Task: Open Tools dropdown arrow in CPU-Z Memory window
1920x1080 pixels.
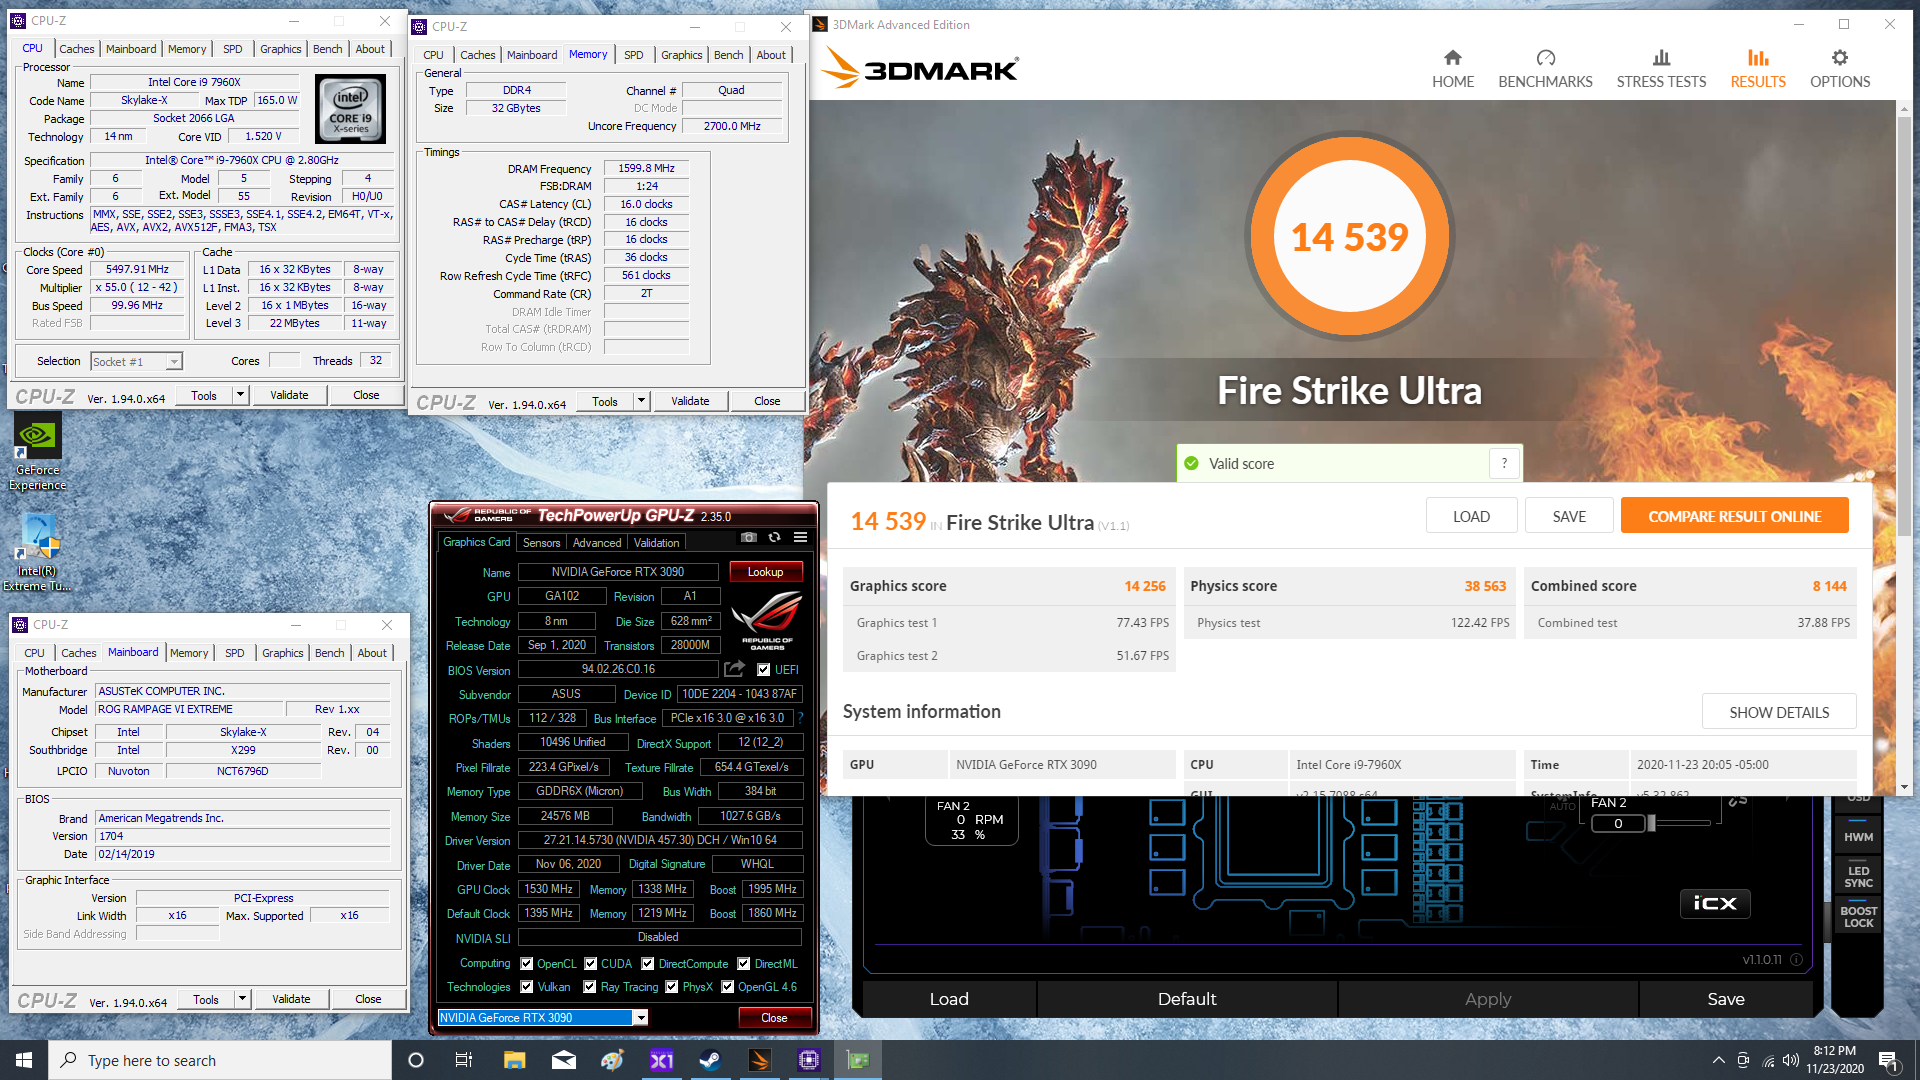Action: (x=641, y=401)
